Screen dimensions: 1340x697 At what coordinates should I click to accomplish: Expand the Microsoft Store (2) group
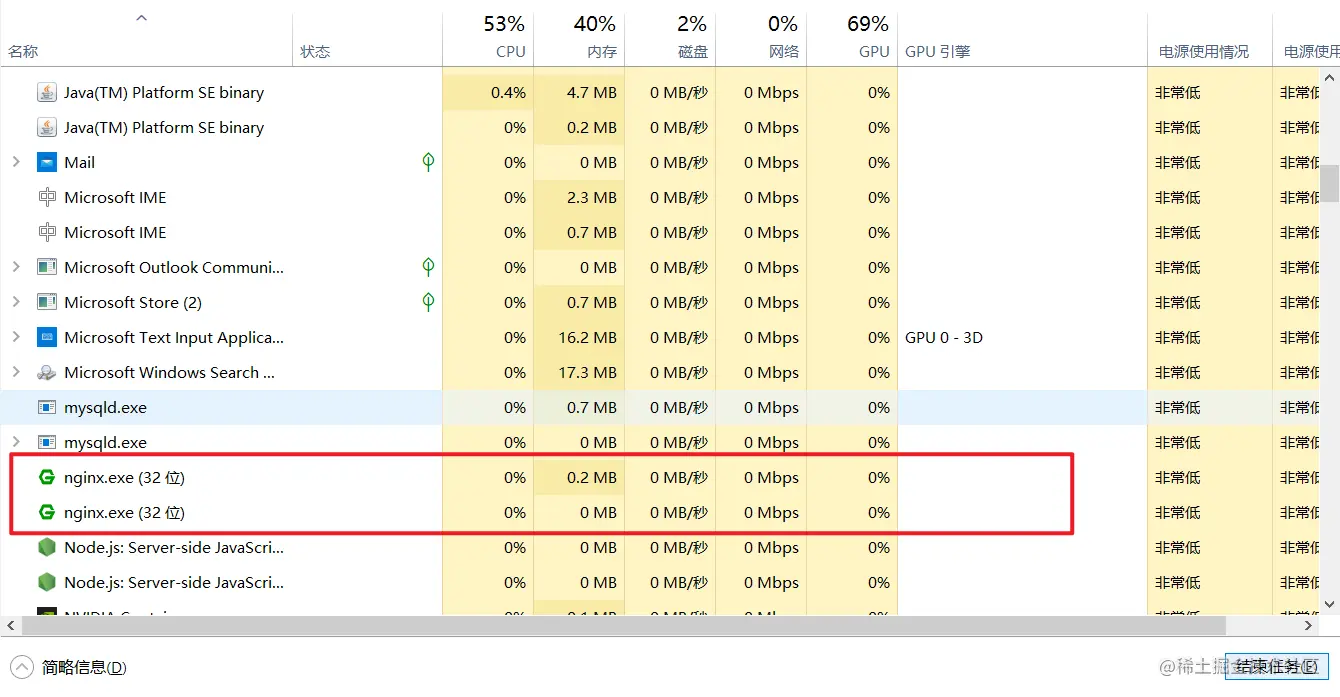pyautogui.click(x=15, y=302)
